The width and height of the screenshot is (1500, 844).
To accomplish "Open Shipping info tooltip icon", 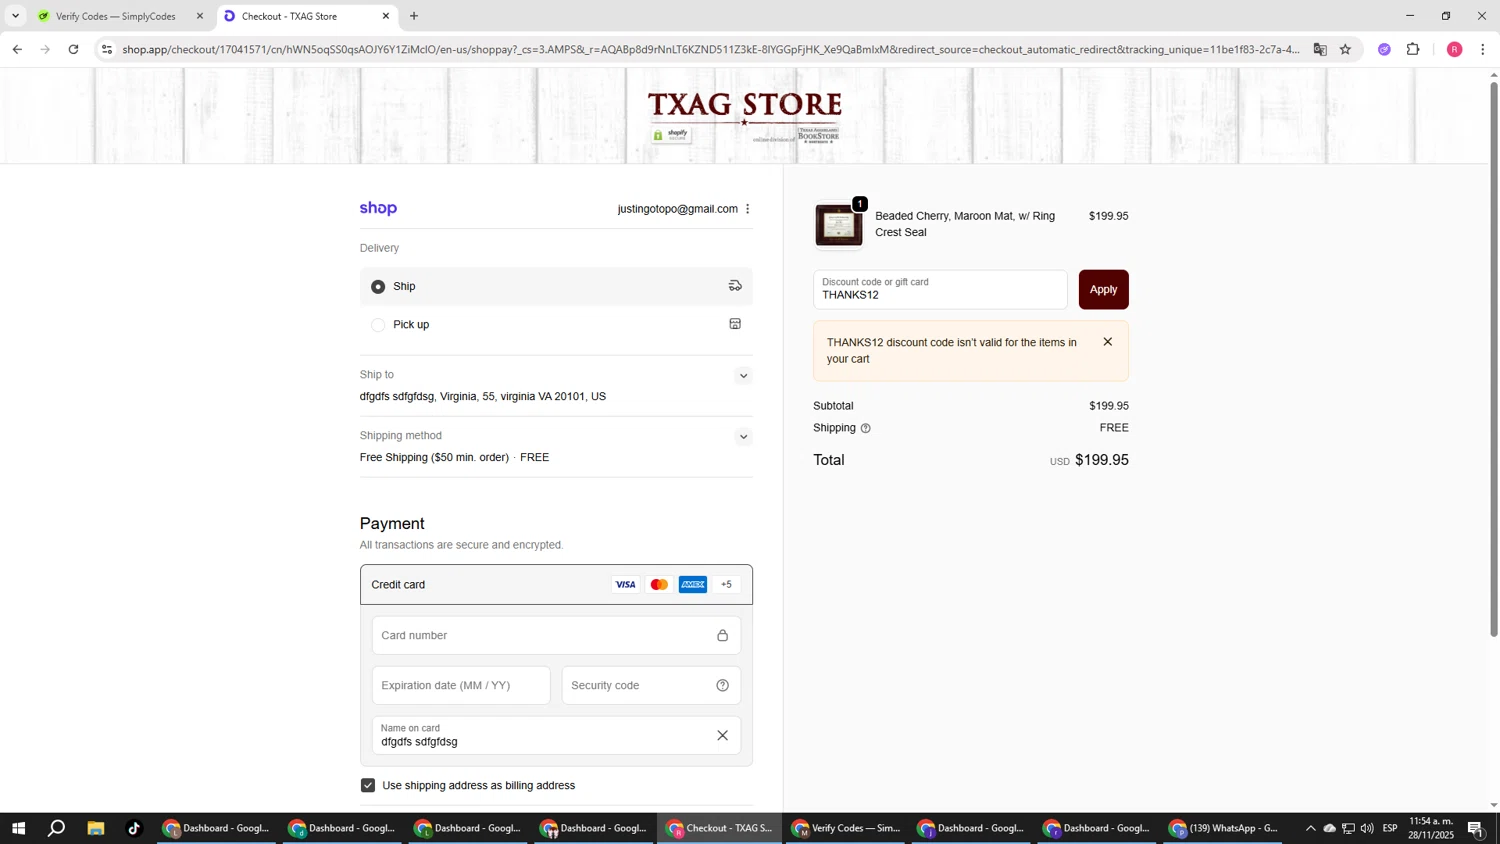I will [x=866, y=428].
